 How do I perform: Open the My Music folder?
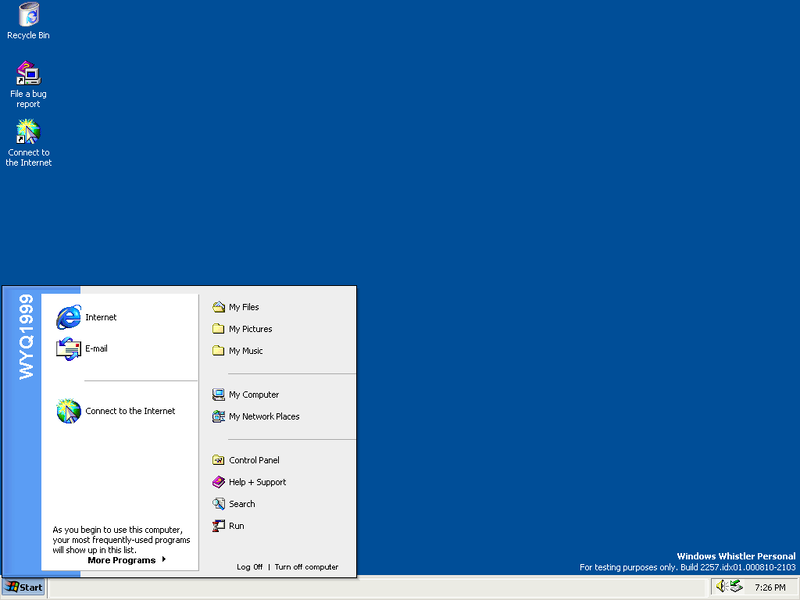coord(246,351)
